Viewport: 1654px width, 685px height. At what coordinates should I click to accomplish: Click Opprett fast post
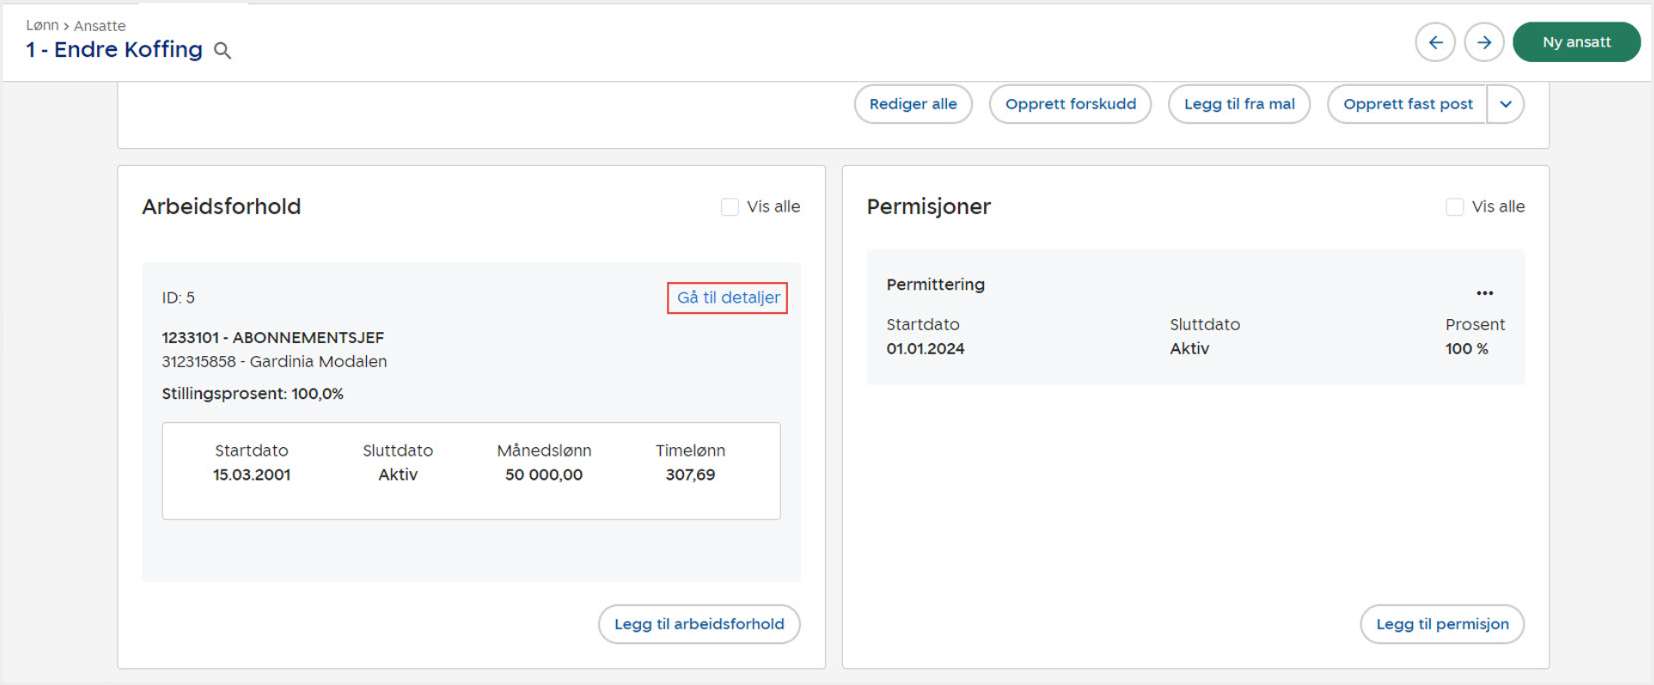tap(1407, 104)
